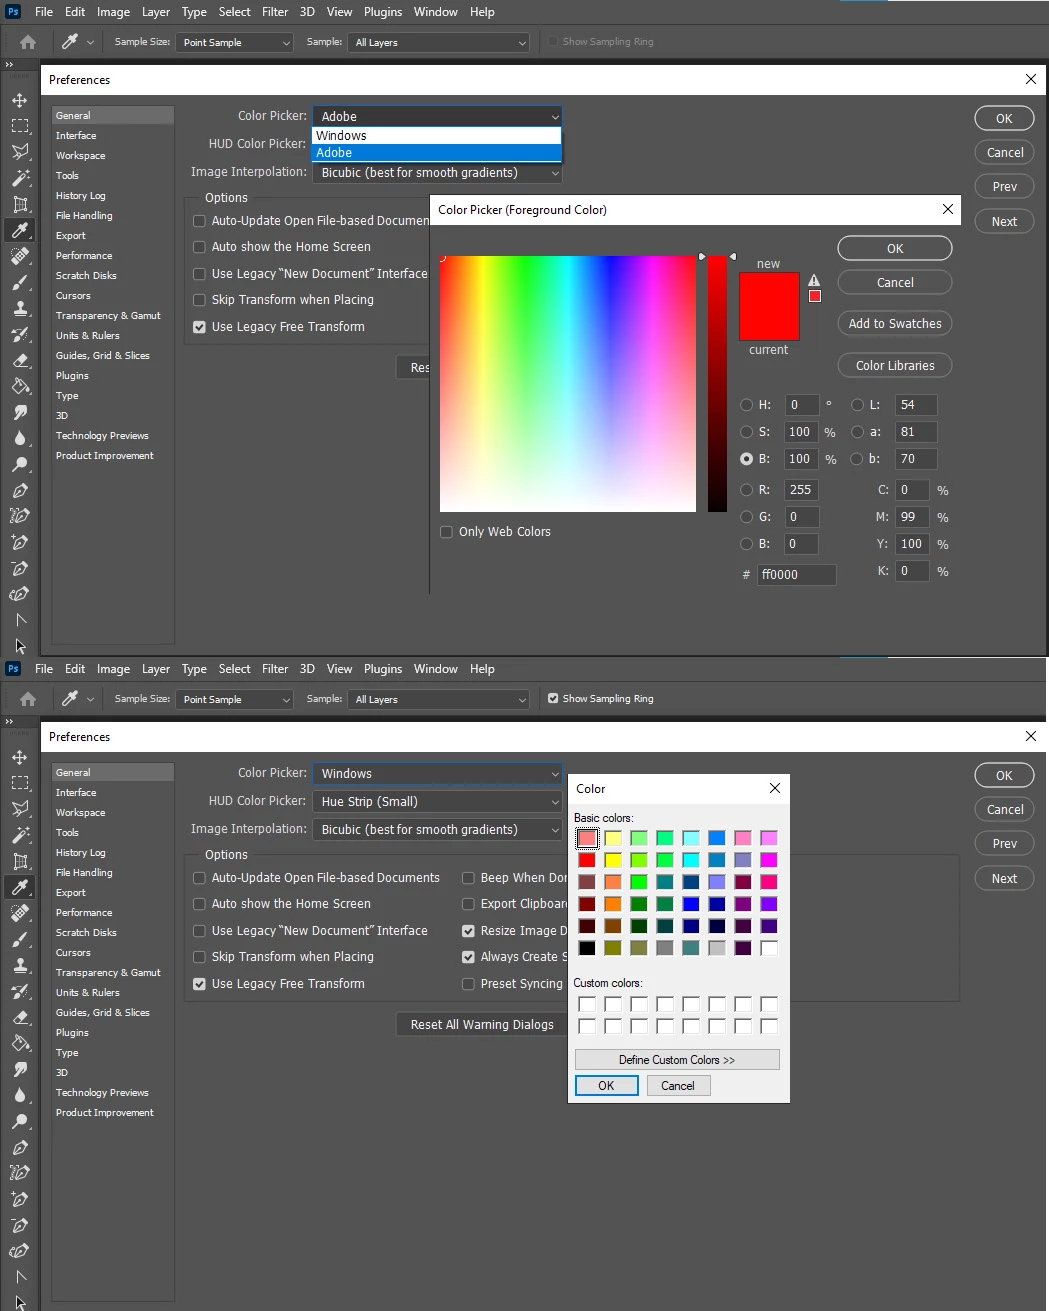Select the Dodge tool in lower Photoshop window
Image resolution: width=1049 pixels, height=1311 pixels.
(20, 1121)
